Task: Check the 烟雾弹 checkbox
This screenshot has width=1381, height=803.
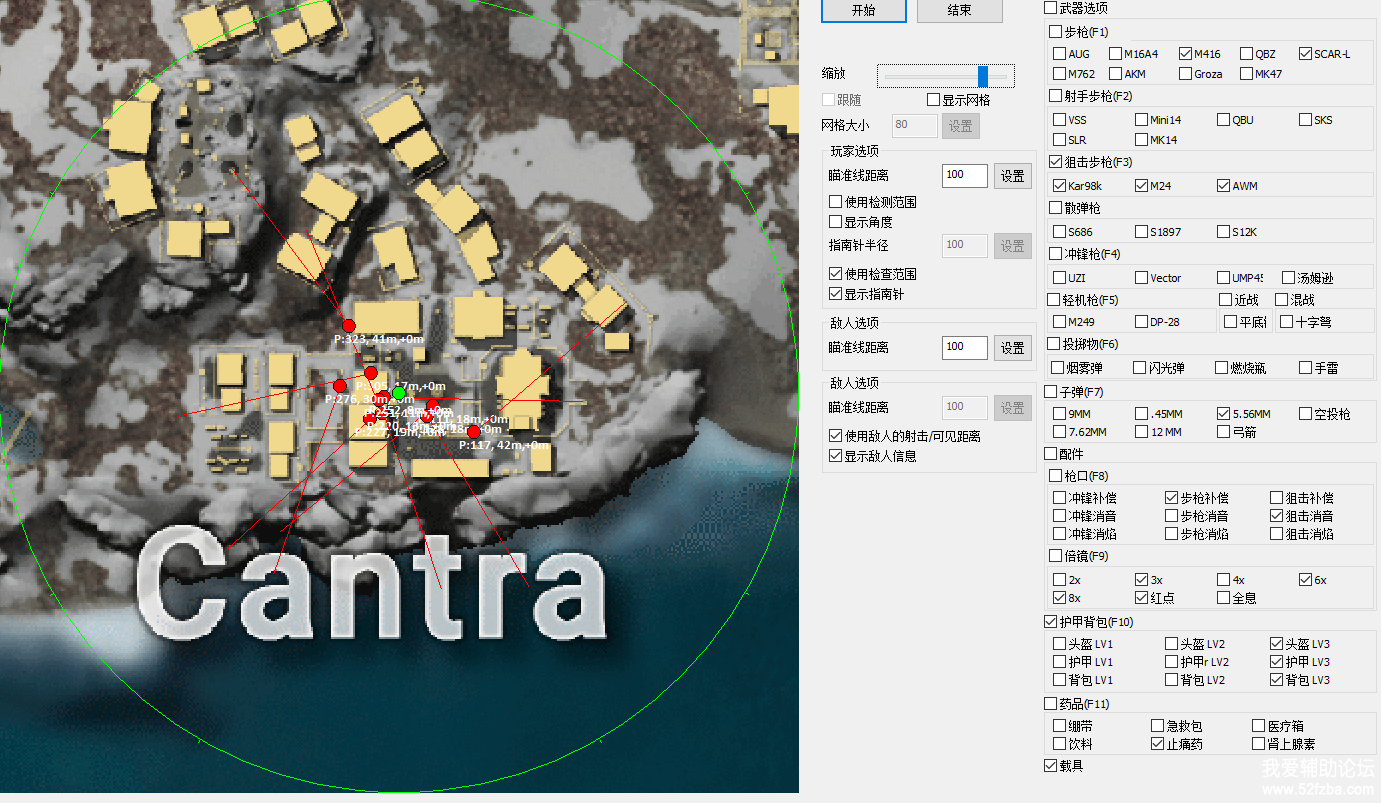Action: pyautogui.click(x=1059, y=368)
